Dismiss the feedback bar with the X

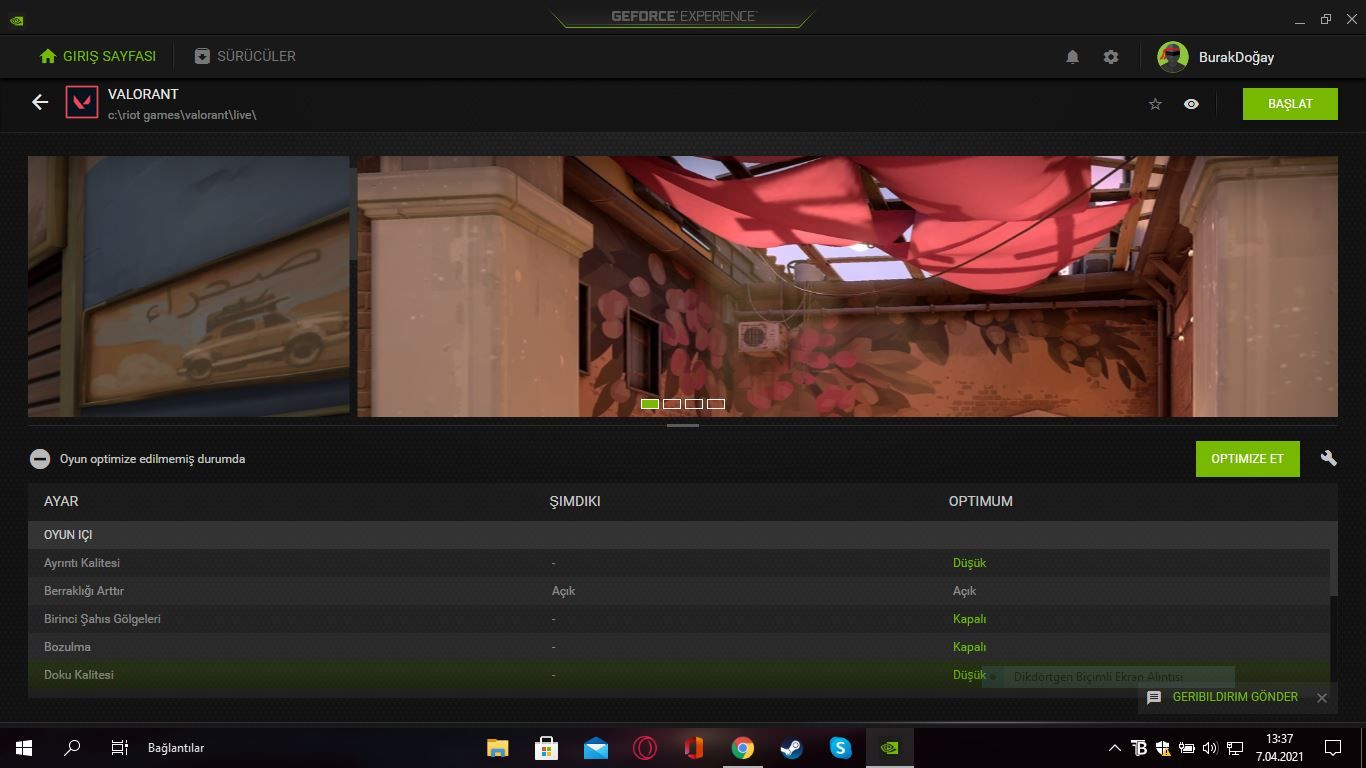pos(1322,698)
